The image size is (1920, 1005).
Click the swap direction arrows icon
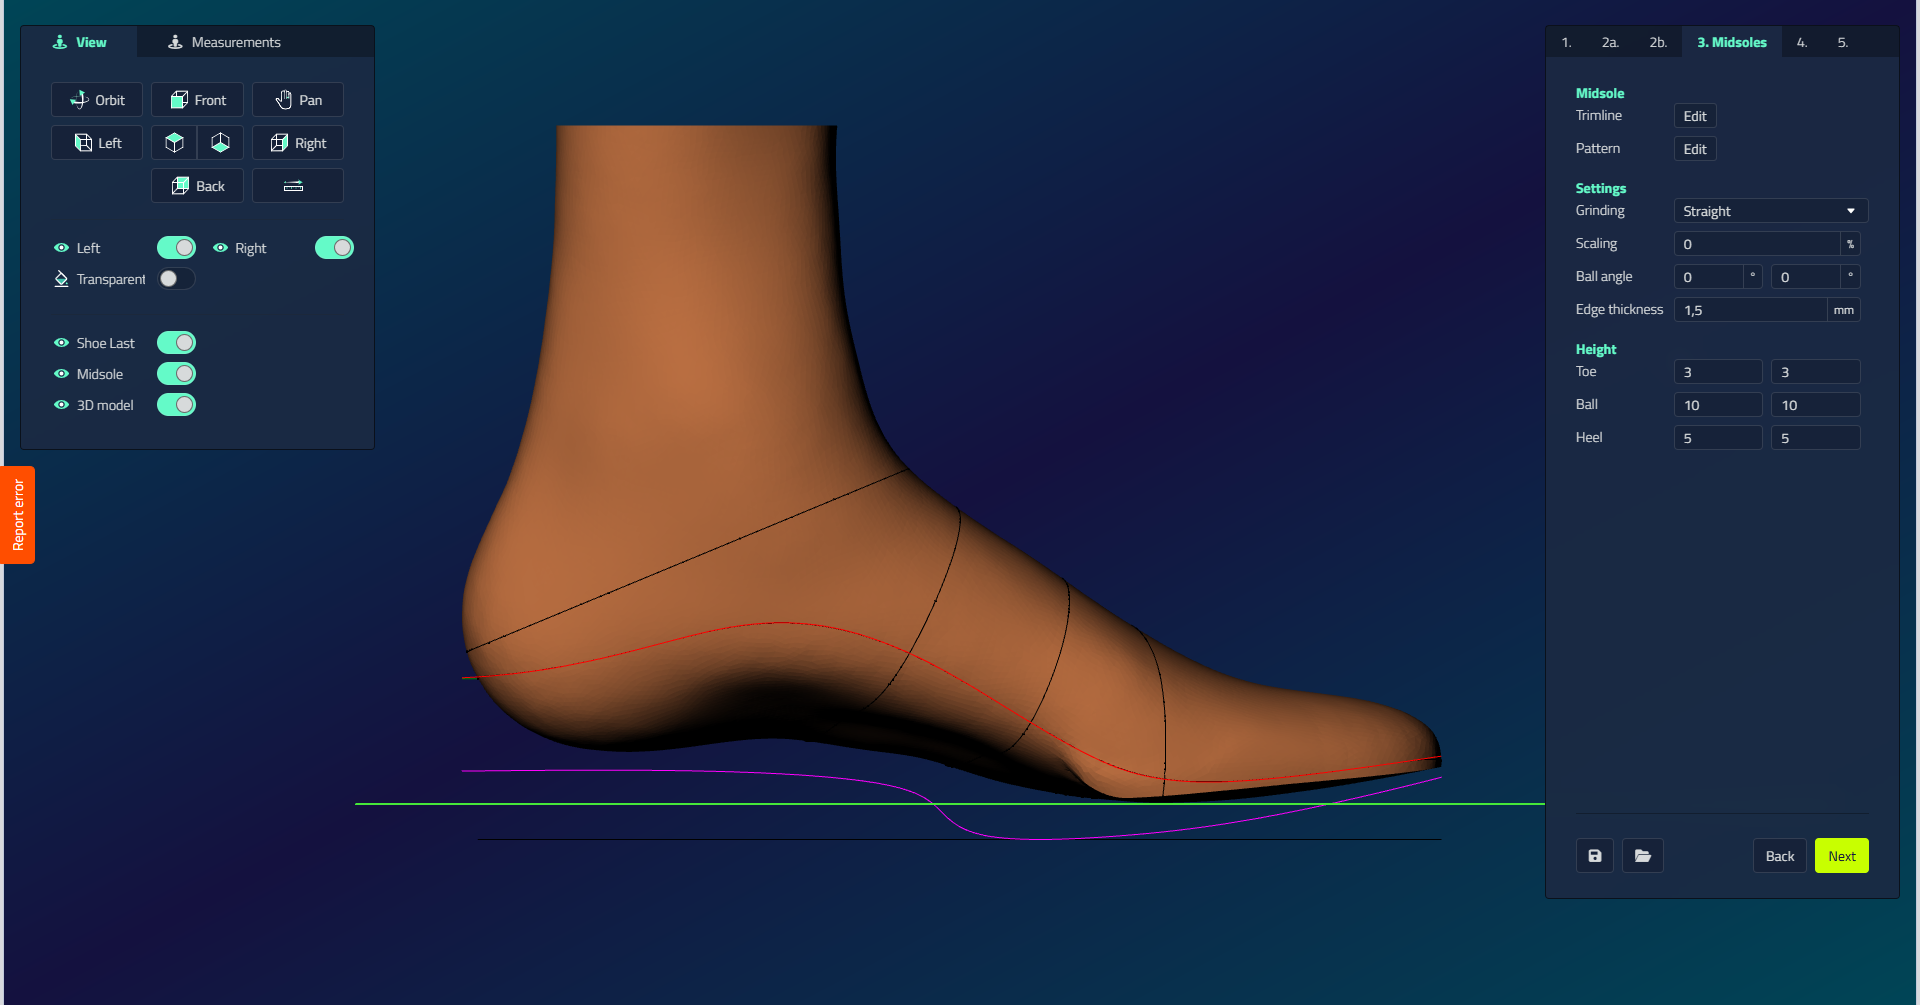(x=298, y=186)
